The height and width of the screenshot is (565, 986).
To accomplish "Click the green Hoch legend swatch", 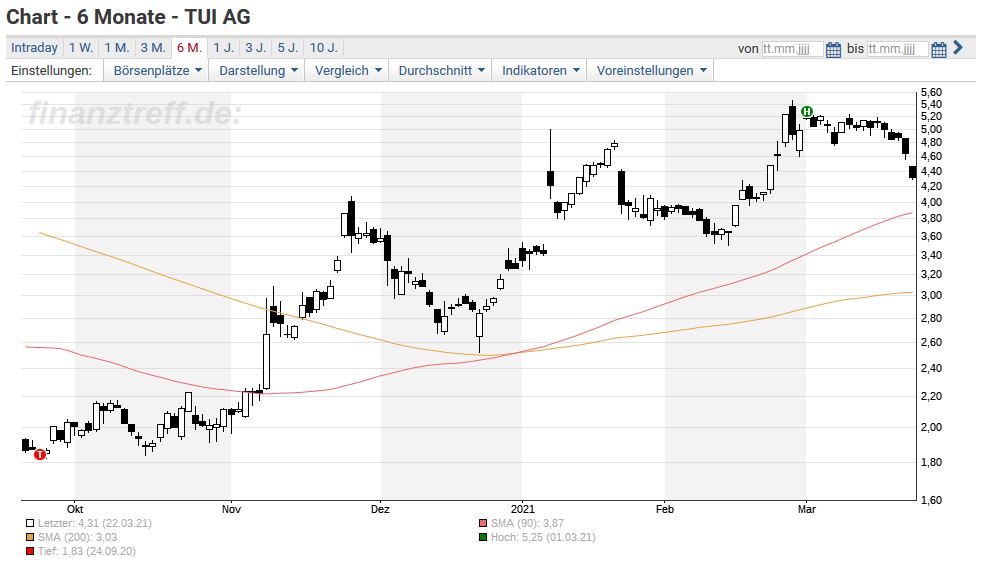I will pyautogui.click(x=483, y=537).
